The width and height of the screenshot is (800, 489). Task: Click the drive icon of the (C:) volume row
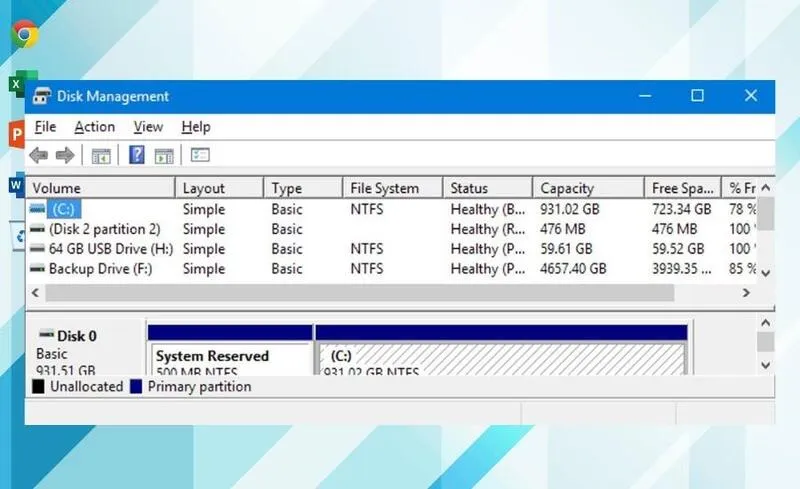tap(37, 209)
